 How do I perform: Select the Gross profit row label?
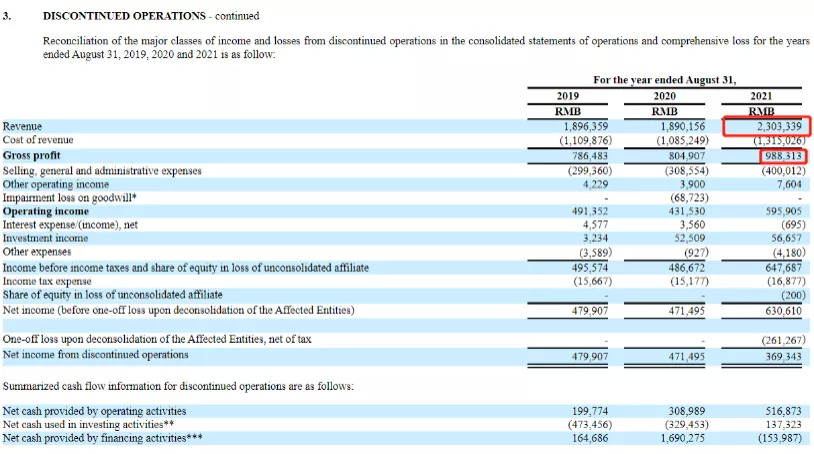click(x=32, y=155)
